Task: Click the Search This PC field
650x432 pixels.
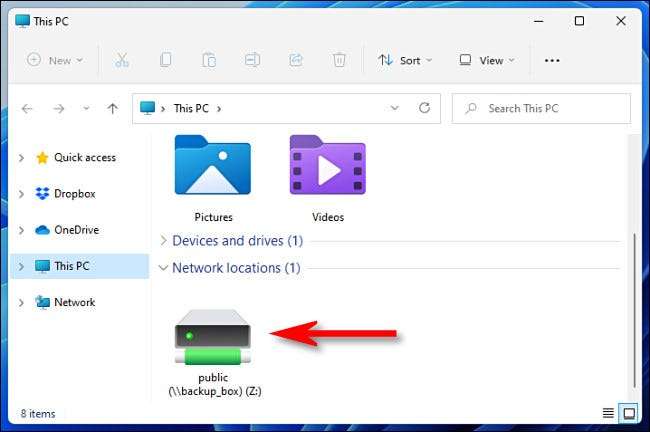Action: (x=541, y=109)
